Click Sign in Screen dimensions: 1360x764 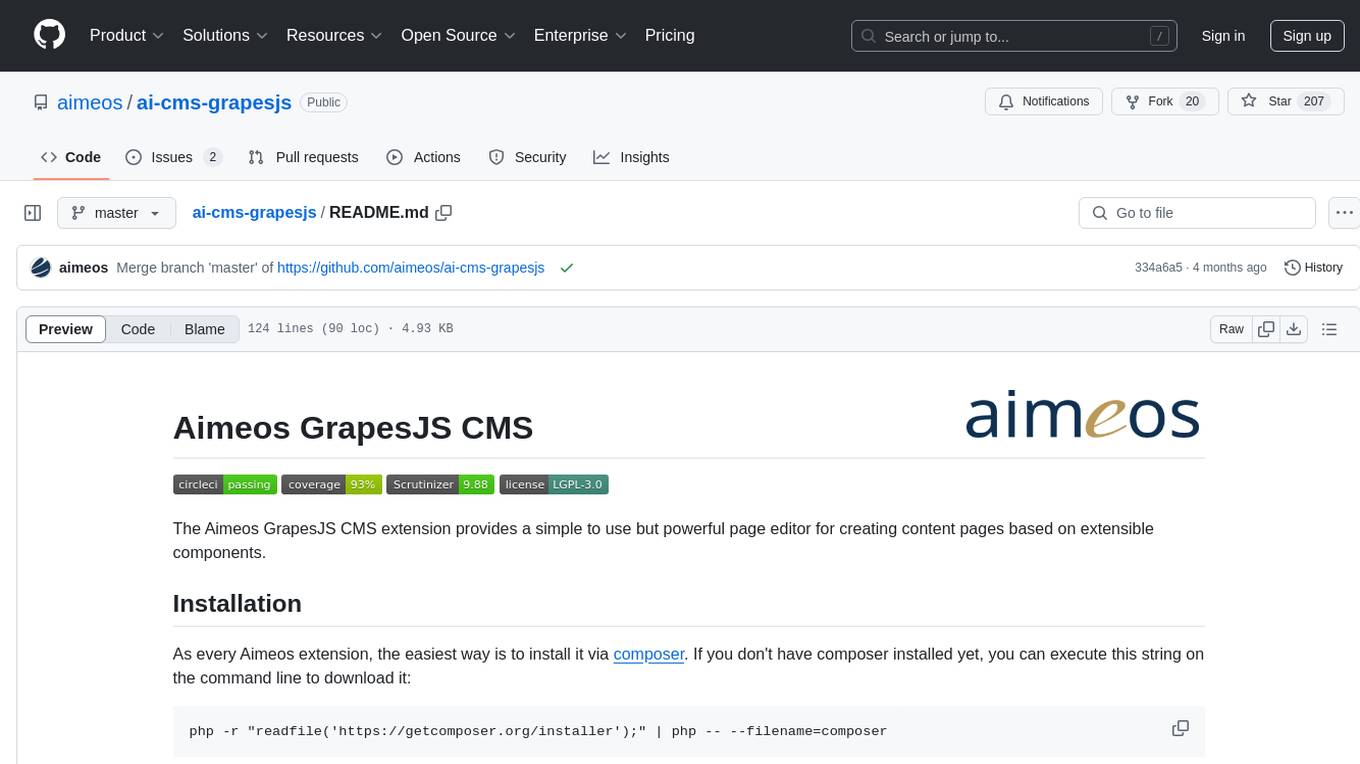point(1223,35)
